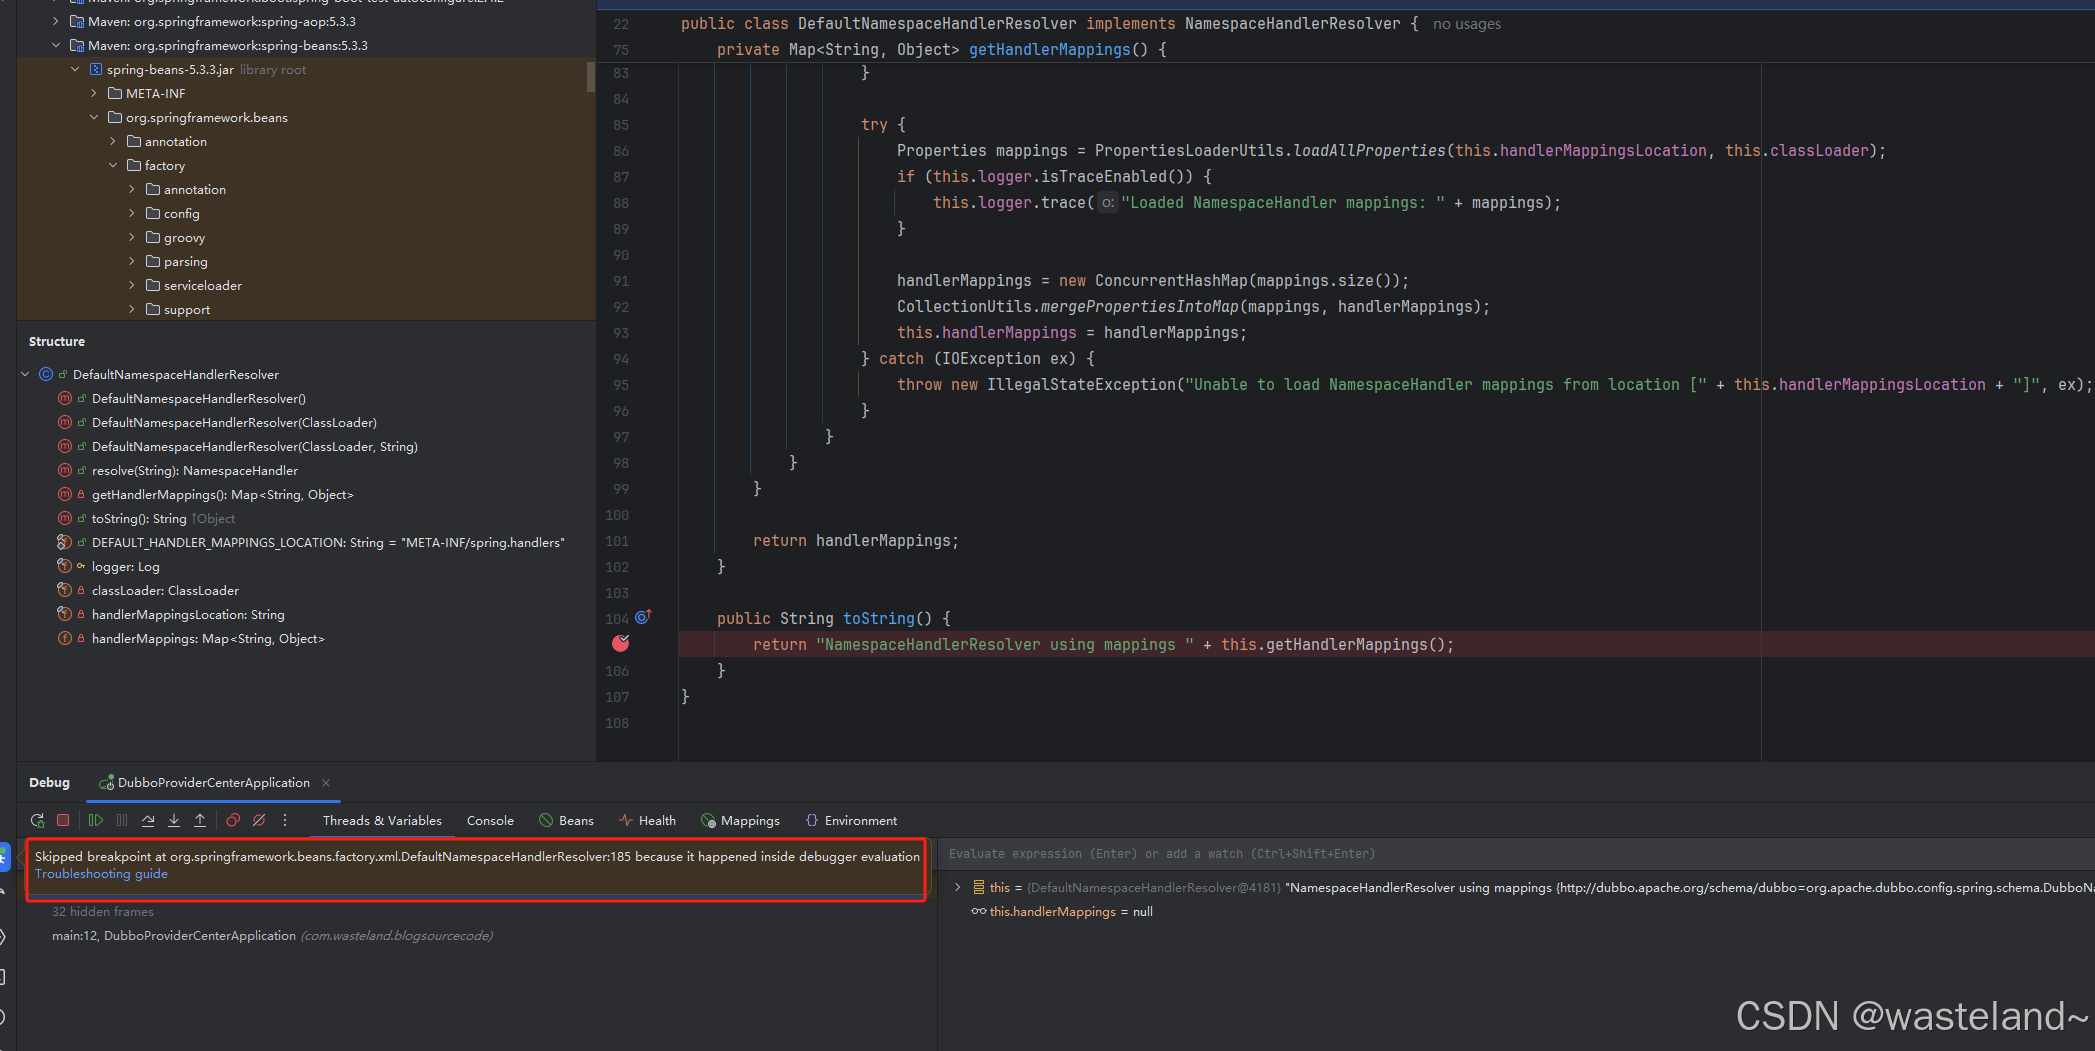Open the View Breakpoints dialog icon
The height and width of the screenshot is (1051, 2095).
[x=233, y=820]
